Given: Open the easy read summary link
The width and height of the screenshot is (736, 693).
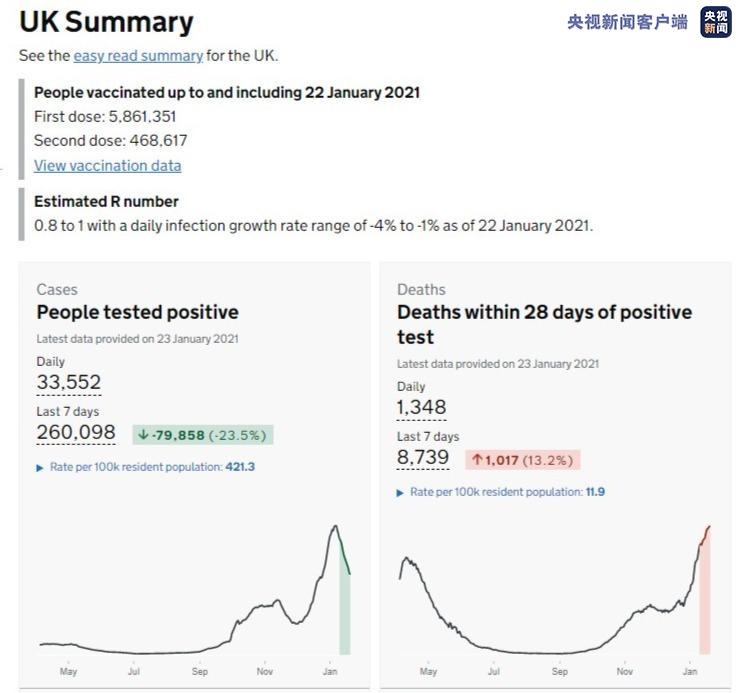Looking at the screenshot, I should pyautogui.click(x=138, y=56).
